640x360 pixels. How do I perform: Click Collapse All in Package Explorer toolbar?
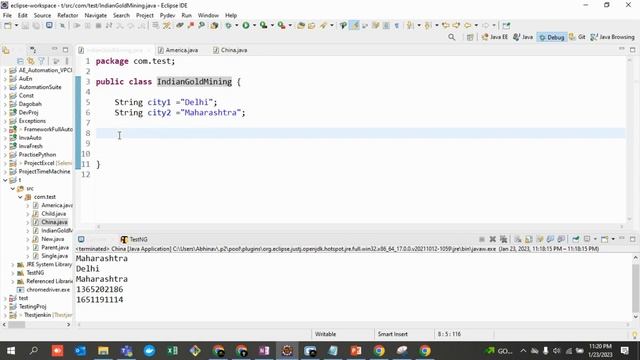20,61
